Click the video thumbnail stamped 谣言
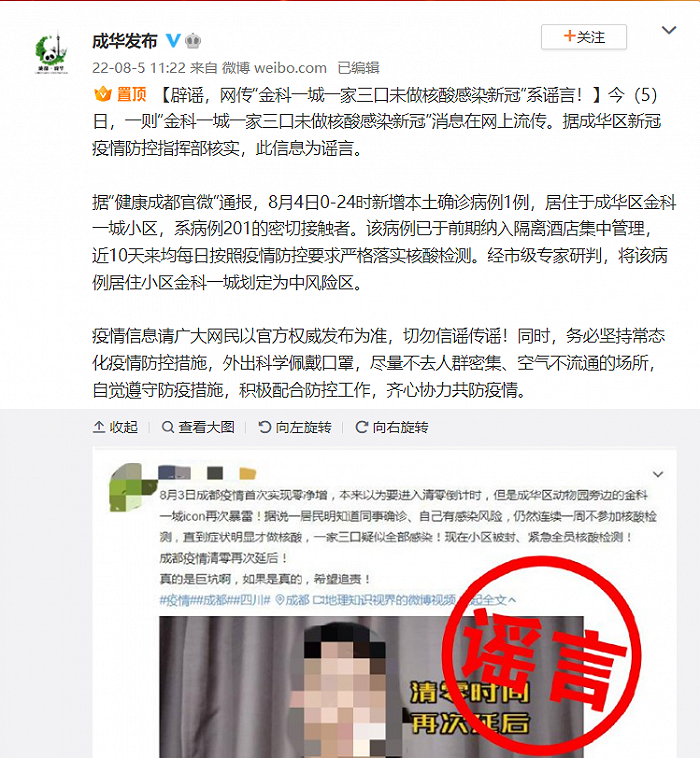The image size is (700, 758). point(371,686)
